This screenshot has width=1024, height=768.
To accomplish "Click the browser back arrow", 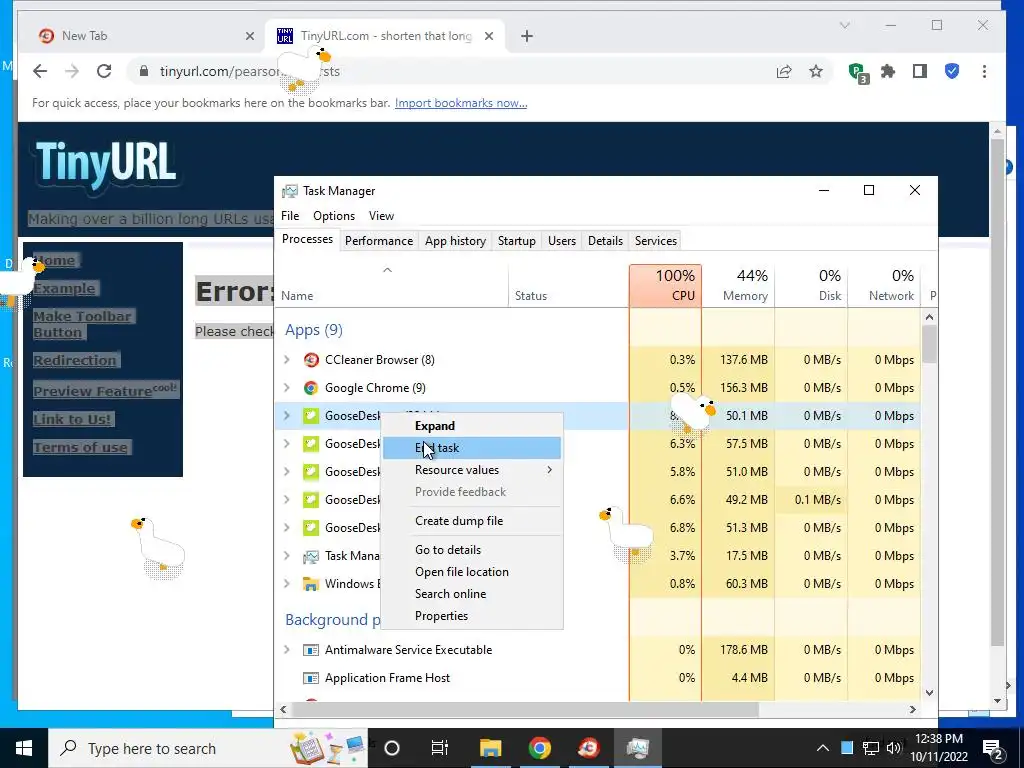I will click(40, 71).
